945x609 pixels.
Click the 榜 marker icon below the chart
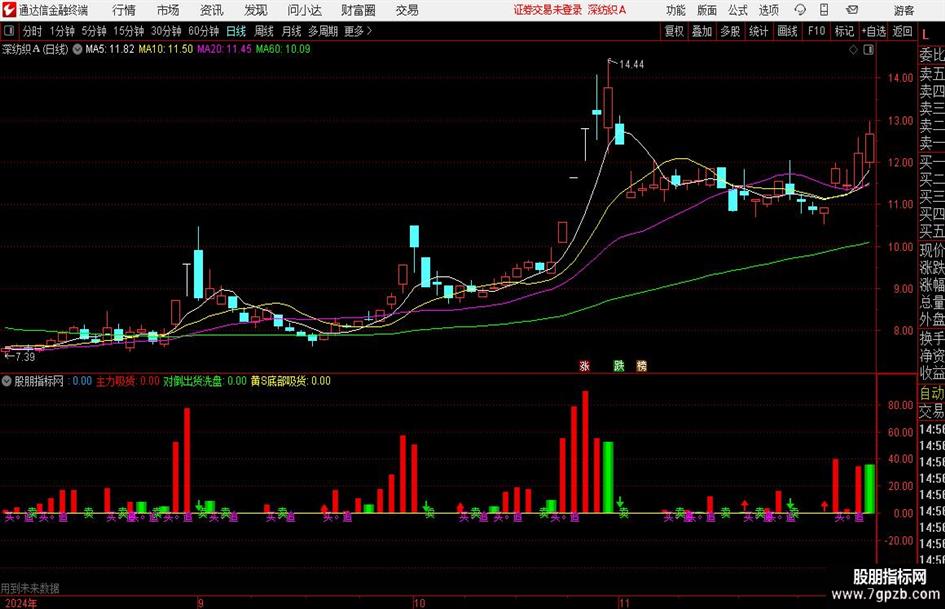click(641, 365)
